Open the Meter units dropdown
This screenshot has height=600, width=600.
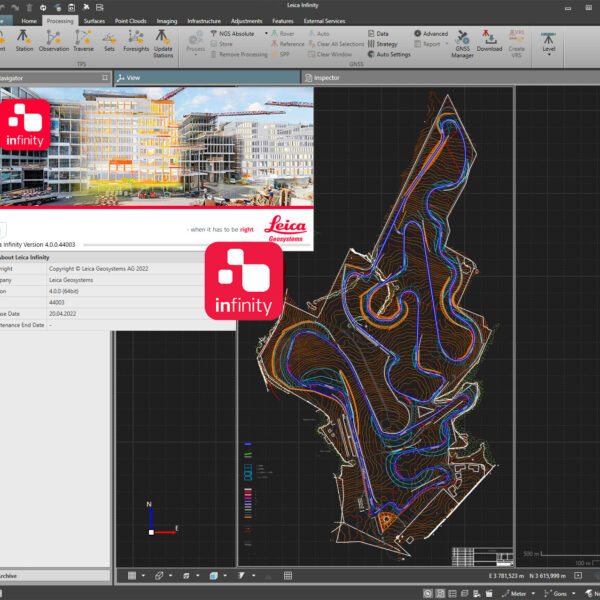[x=533, y=593]
